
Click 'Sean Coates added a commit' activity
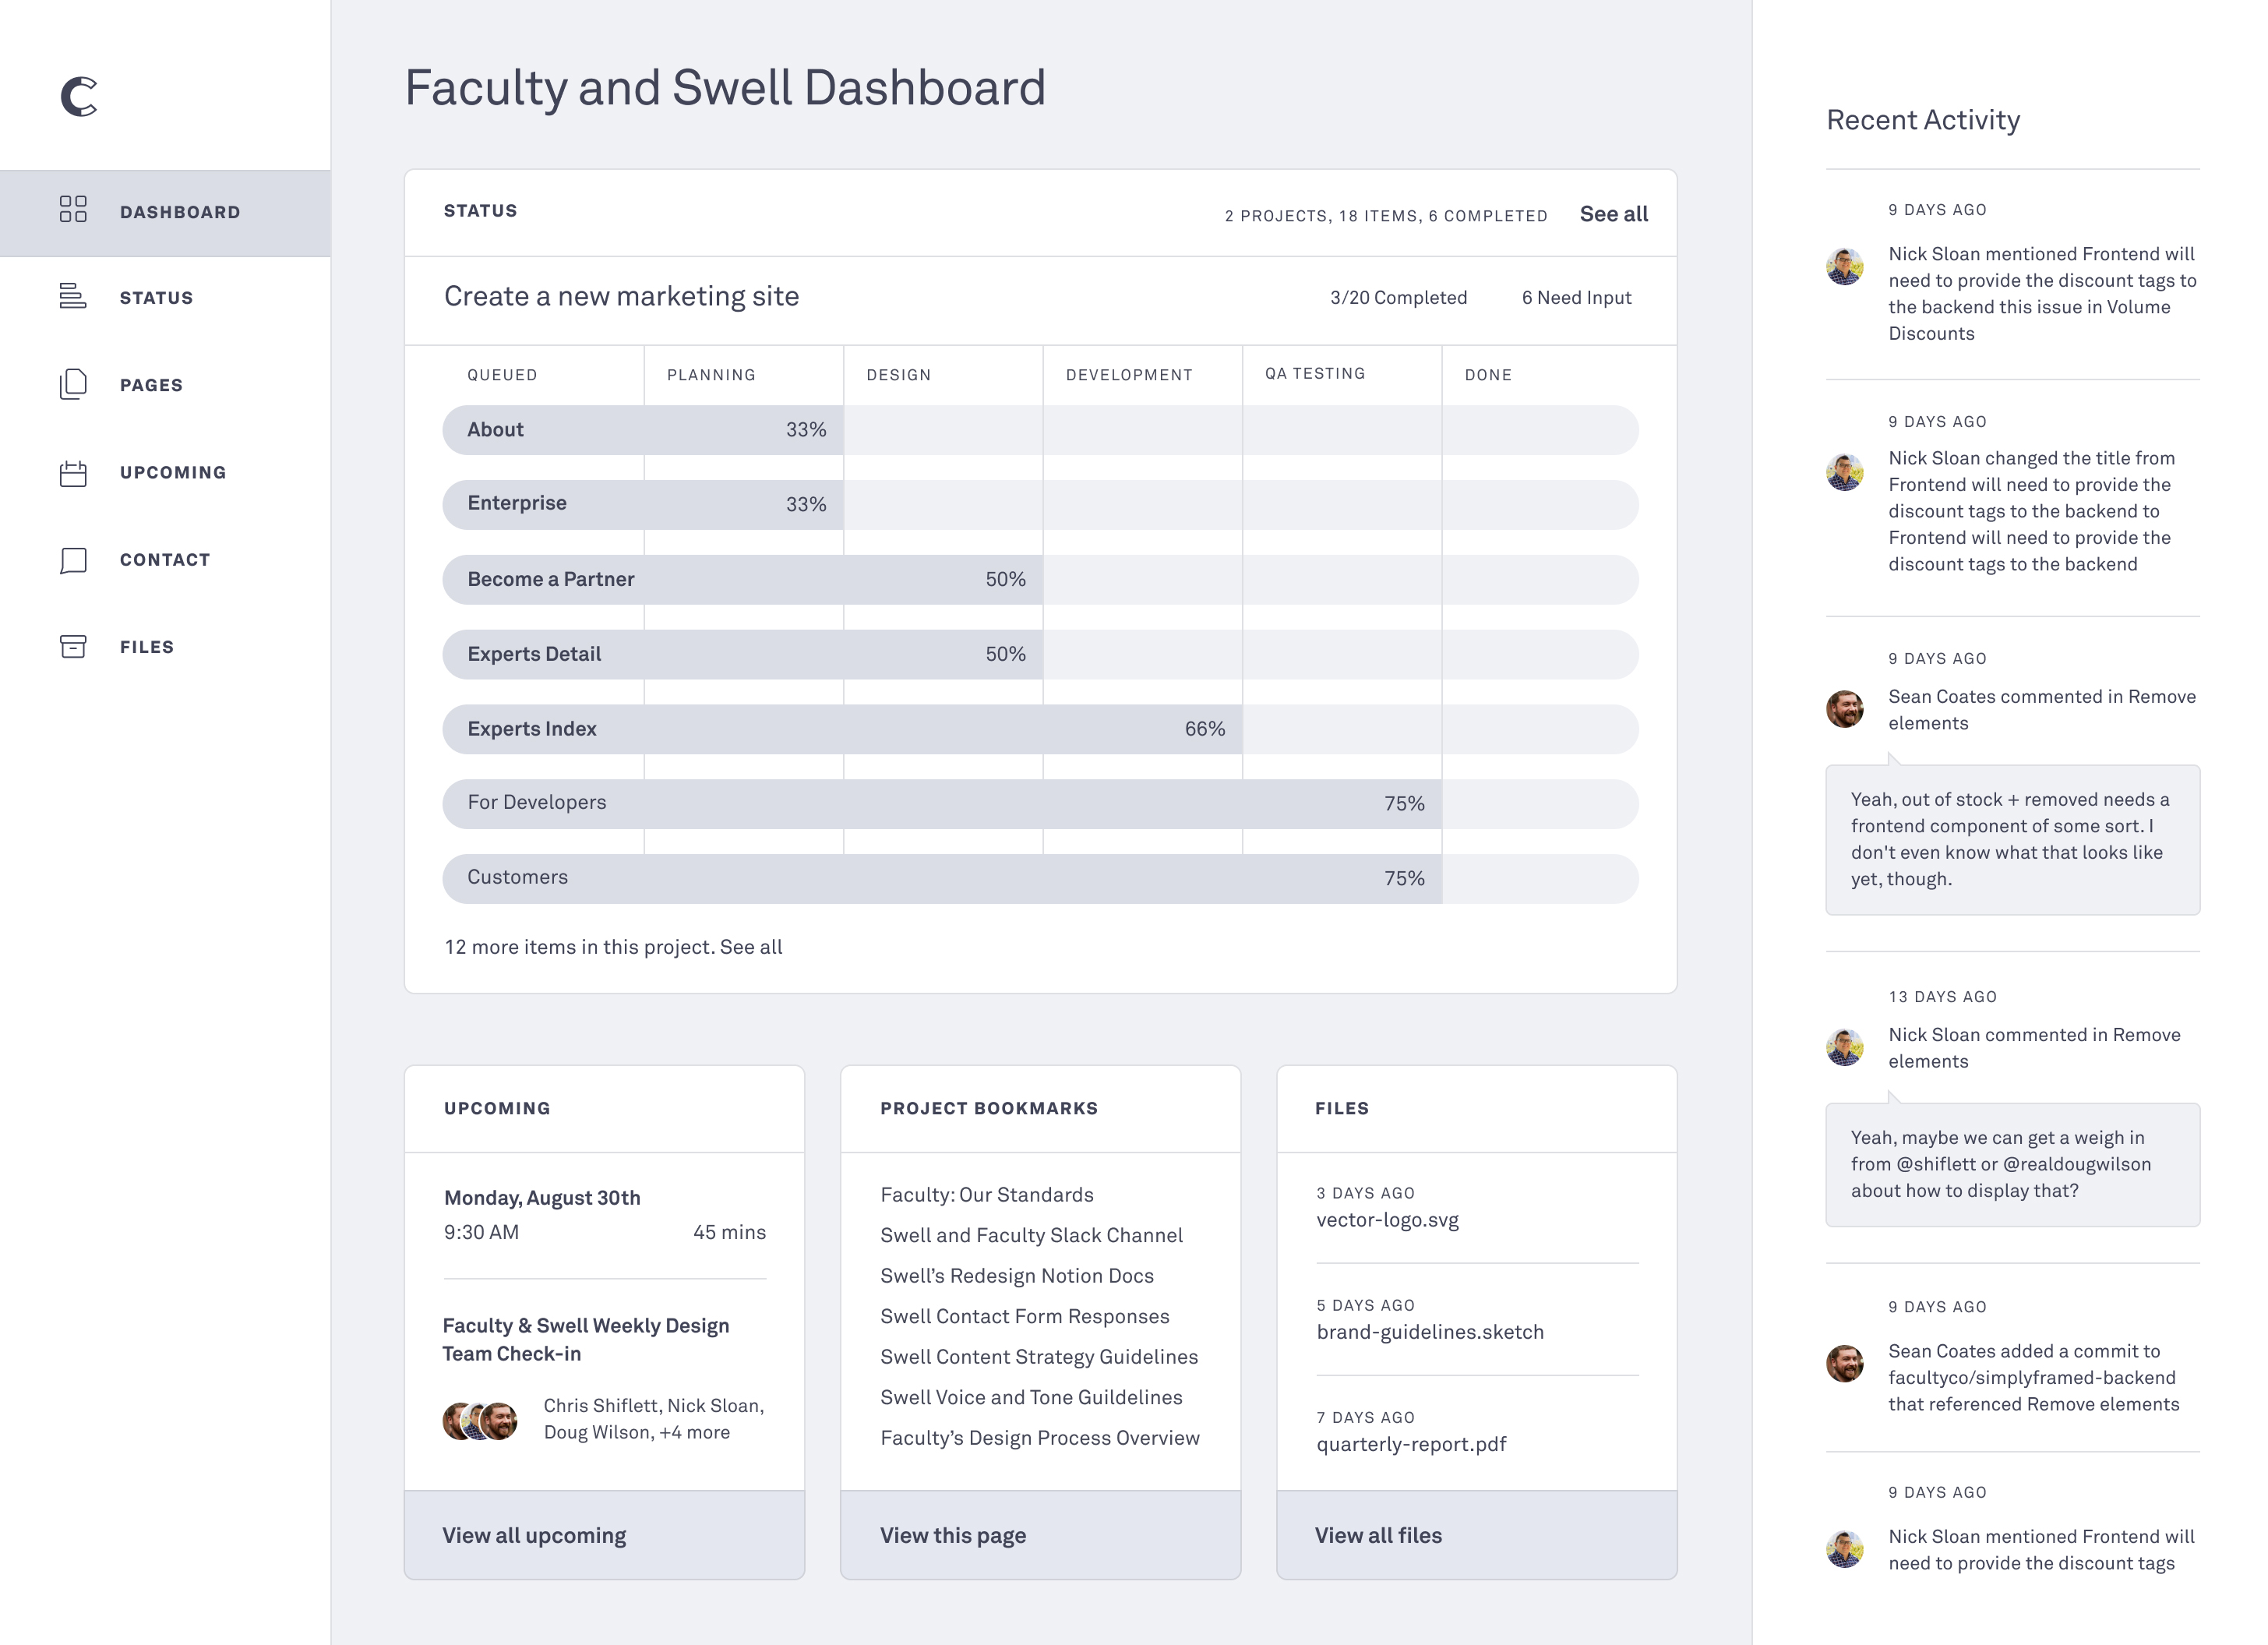(x=2033, y=1378)
